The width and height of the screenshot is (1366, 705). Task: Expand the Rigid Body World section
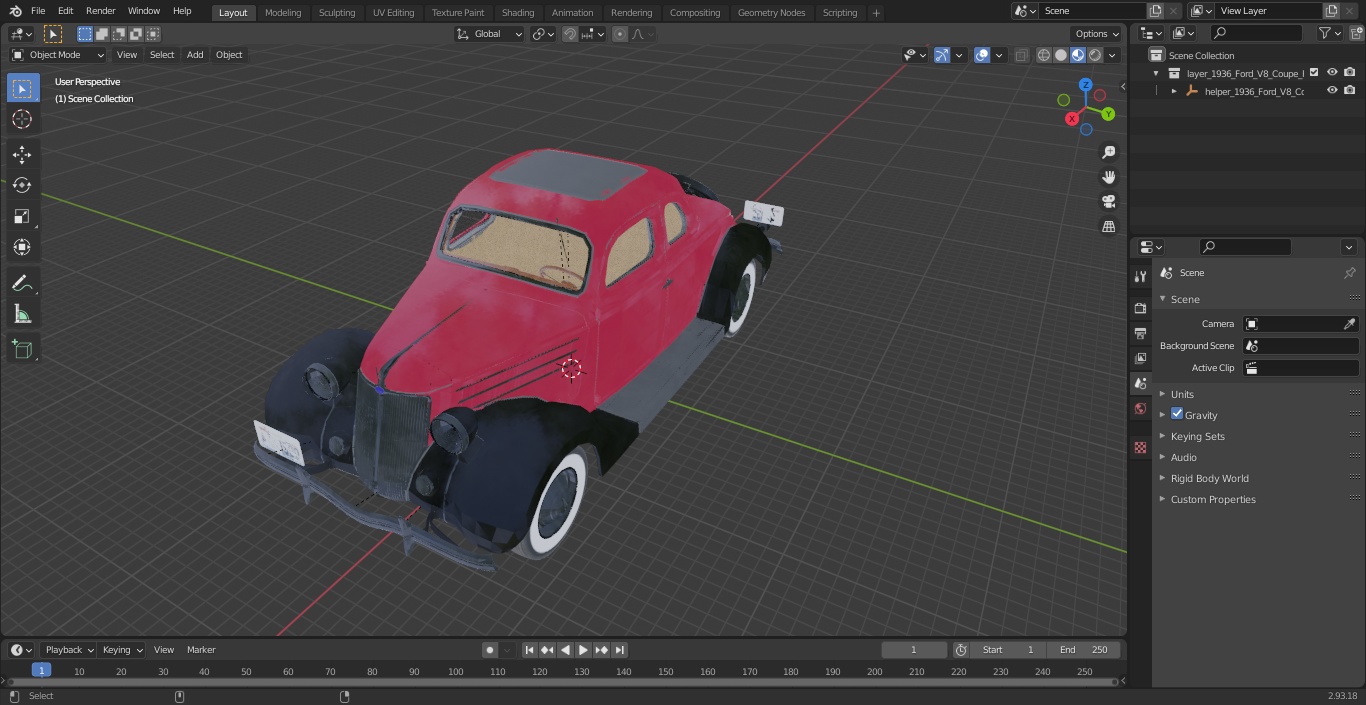click(x=1209, y=478)
